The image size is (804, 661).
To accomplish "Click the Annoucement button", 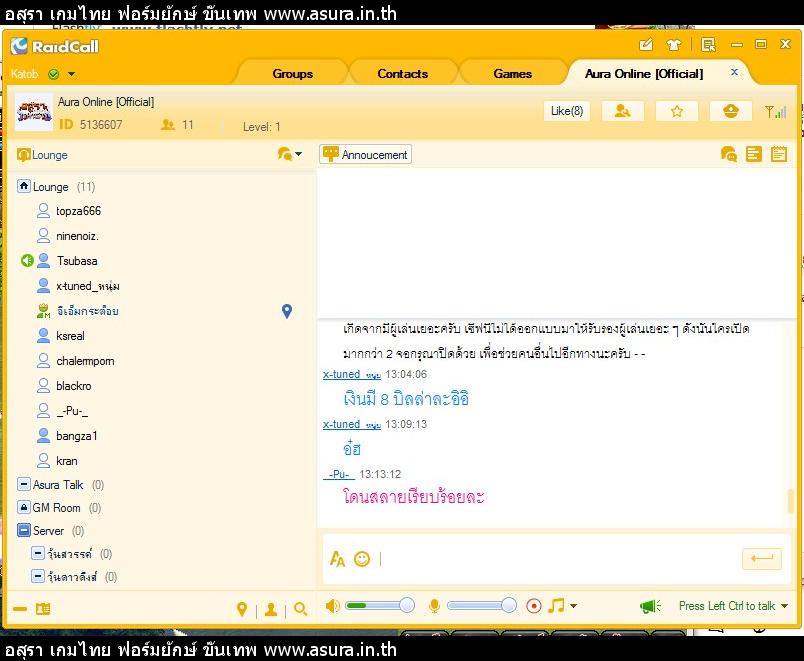I will pos(365,154).
